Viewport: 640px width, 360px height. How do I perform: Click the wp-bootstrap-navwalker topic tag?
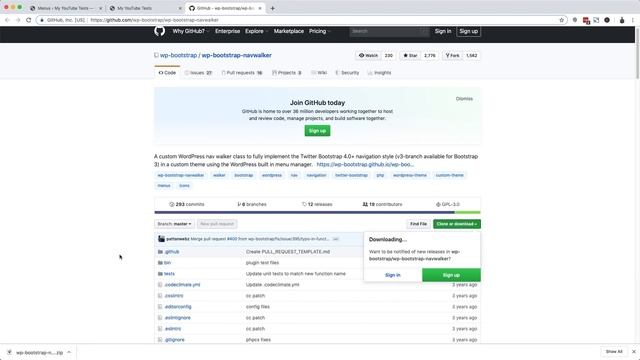coord(181,175)
